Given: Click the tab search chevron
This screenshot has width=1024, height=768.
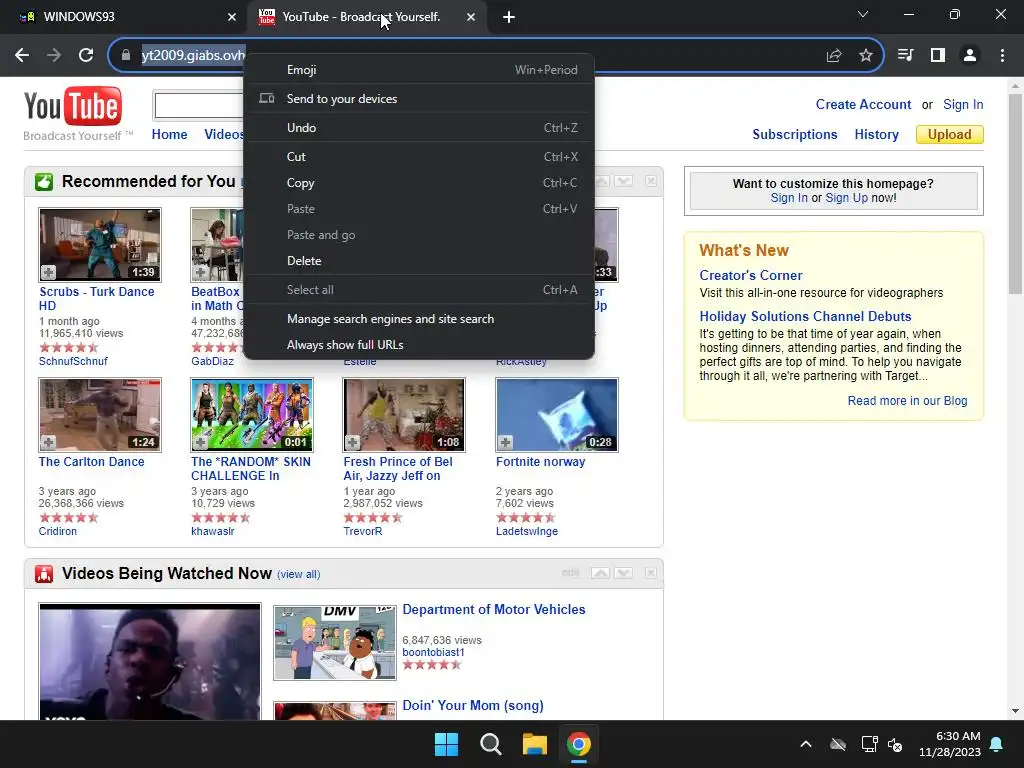Looking at the screenshot, I should [863, 14].
